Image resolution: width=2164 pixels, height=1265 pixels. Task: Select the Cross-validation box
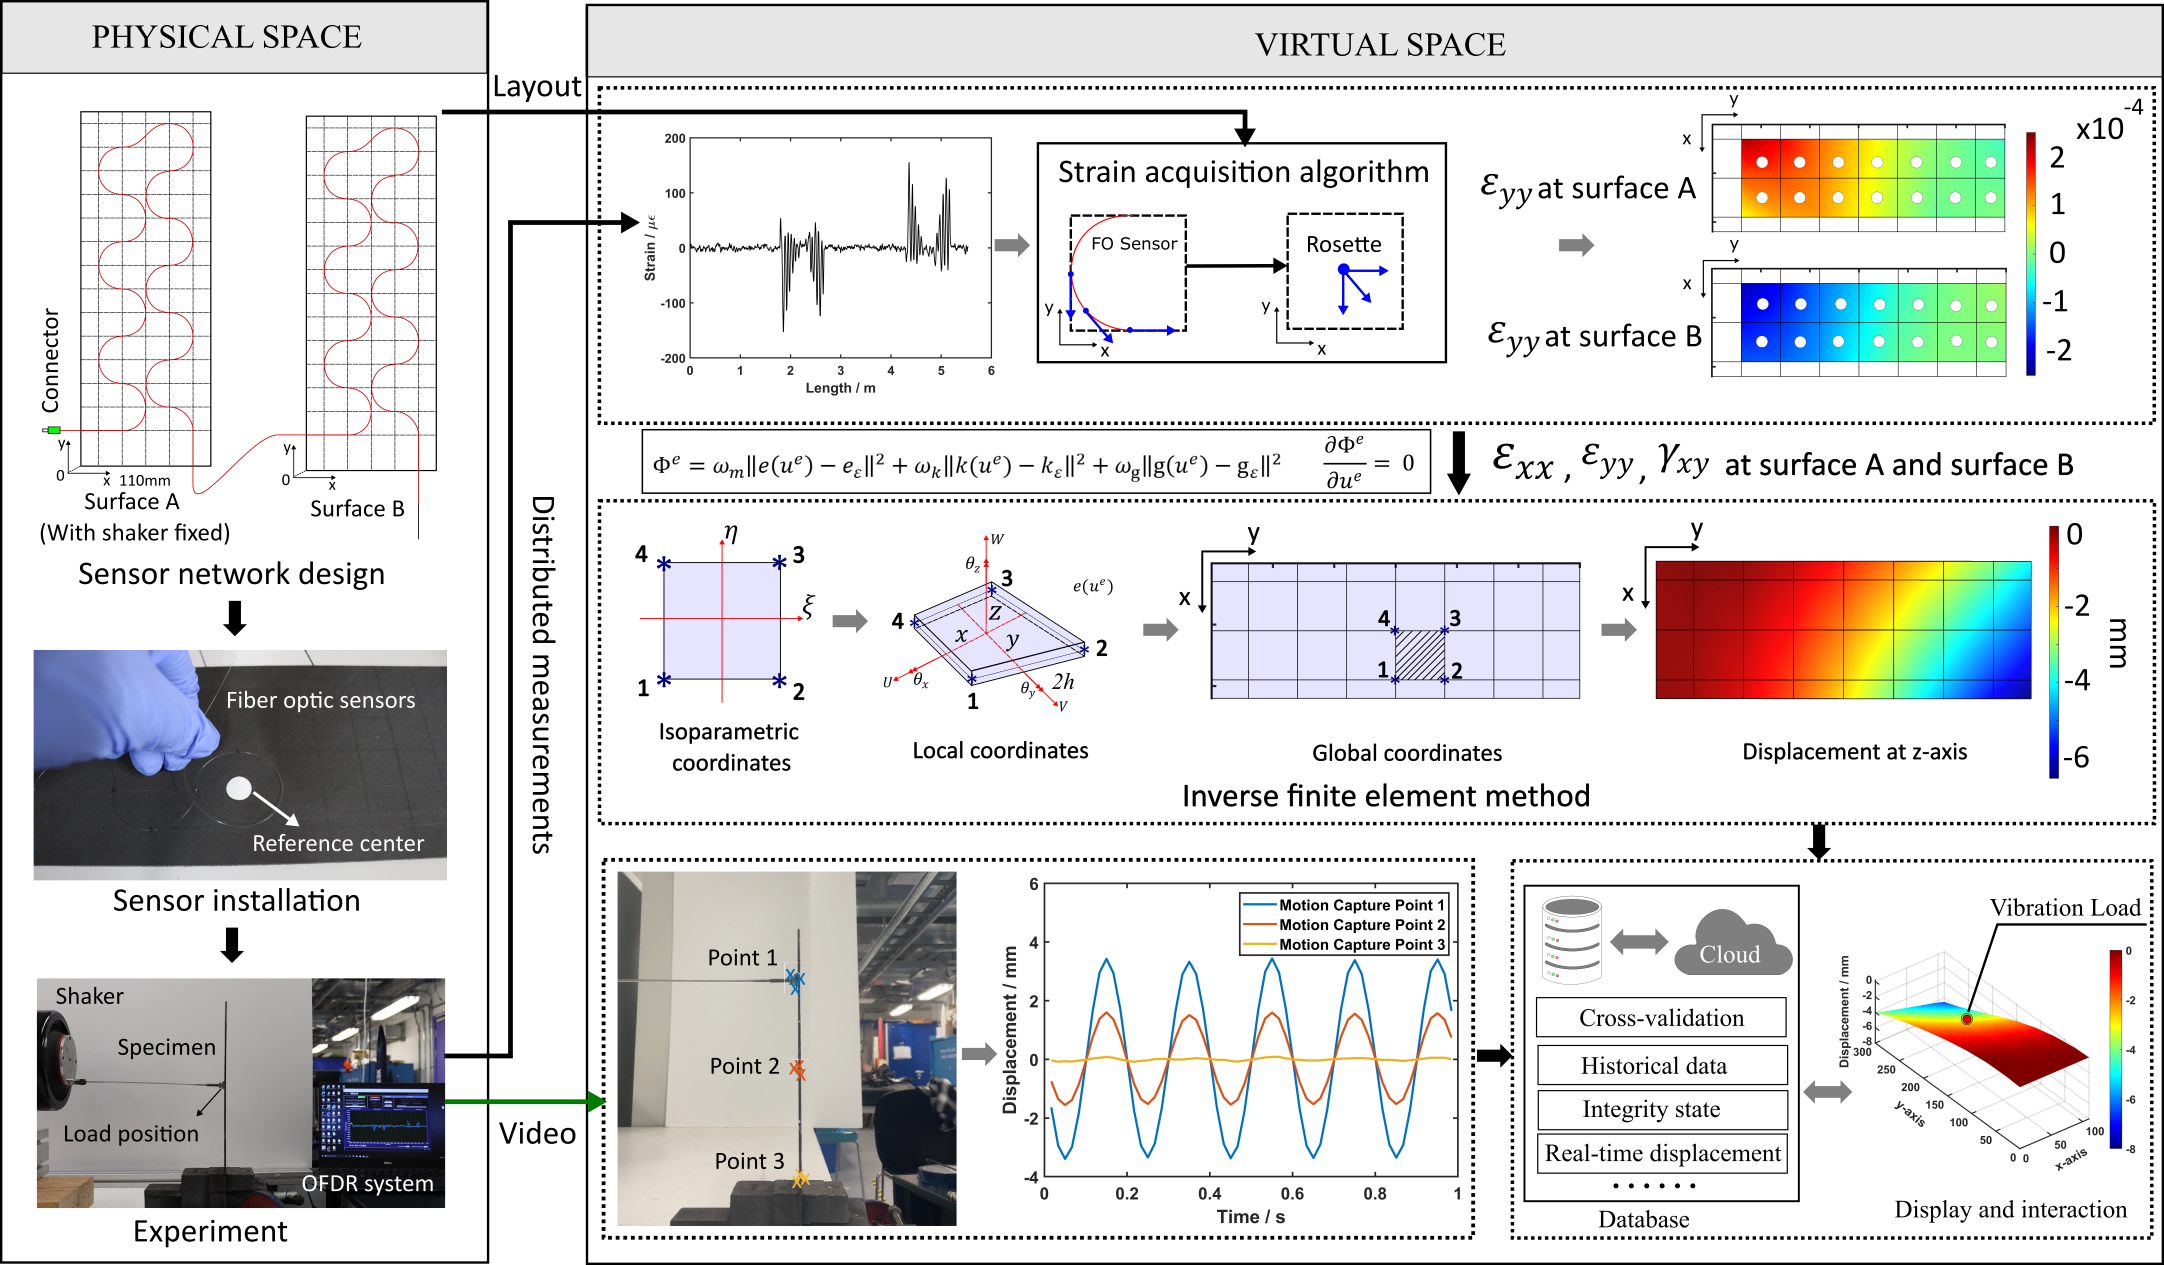[1660, 1018]
